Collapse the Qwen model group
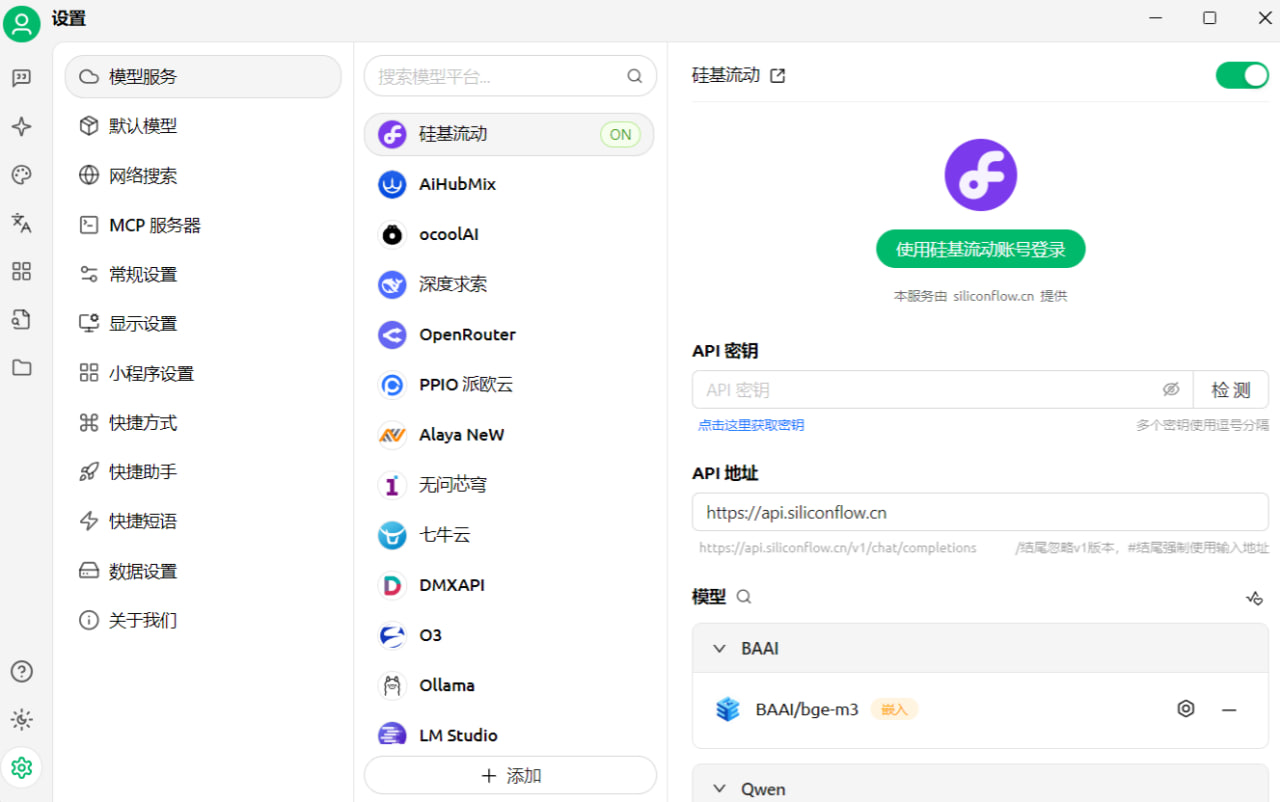Image resolution: width=1280 pixels, height=802 pixels. pos(719,790)
